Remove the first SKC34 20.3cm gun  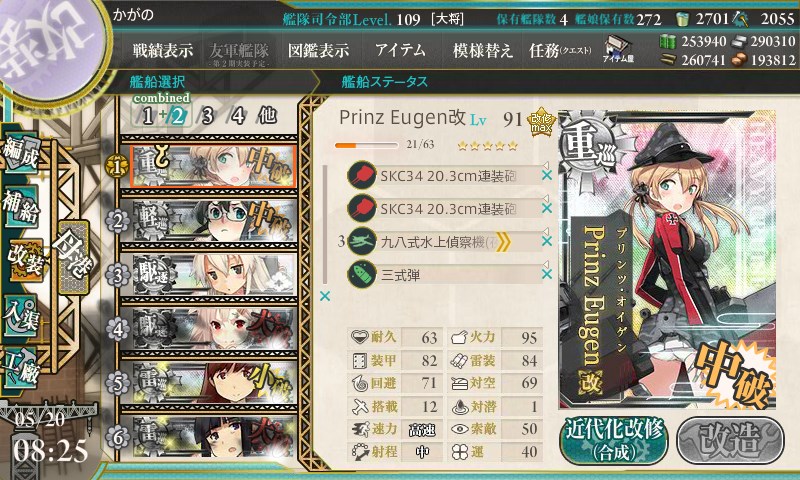[x=546, y=175]
